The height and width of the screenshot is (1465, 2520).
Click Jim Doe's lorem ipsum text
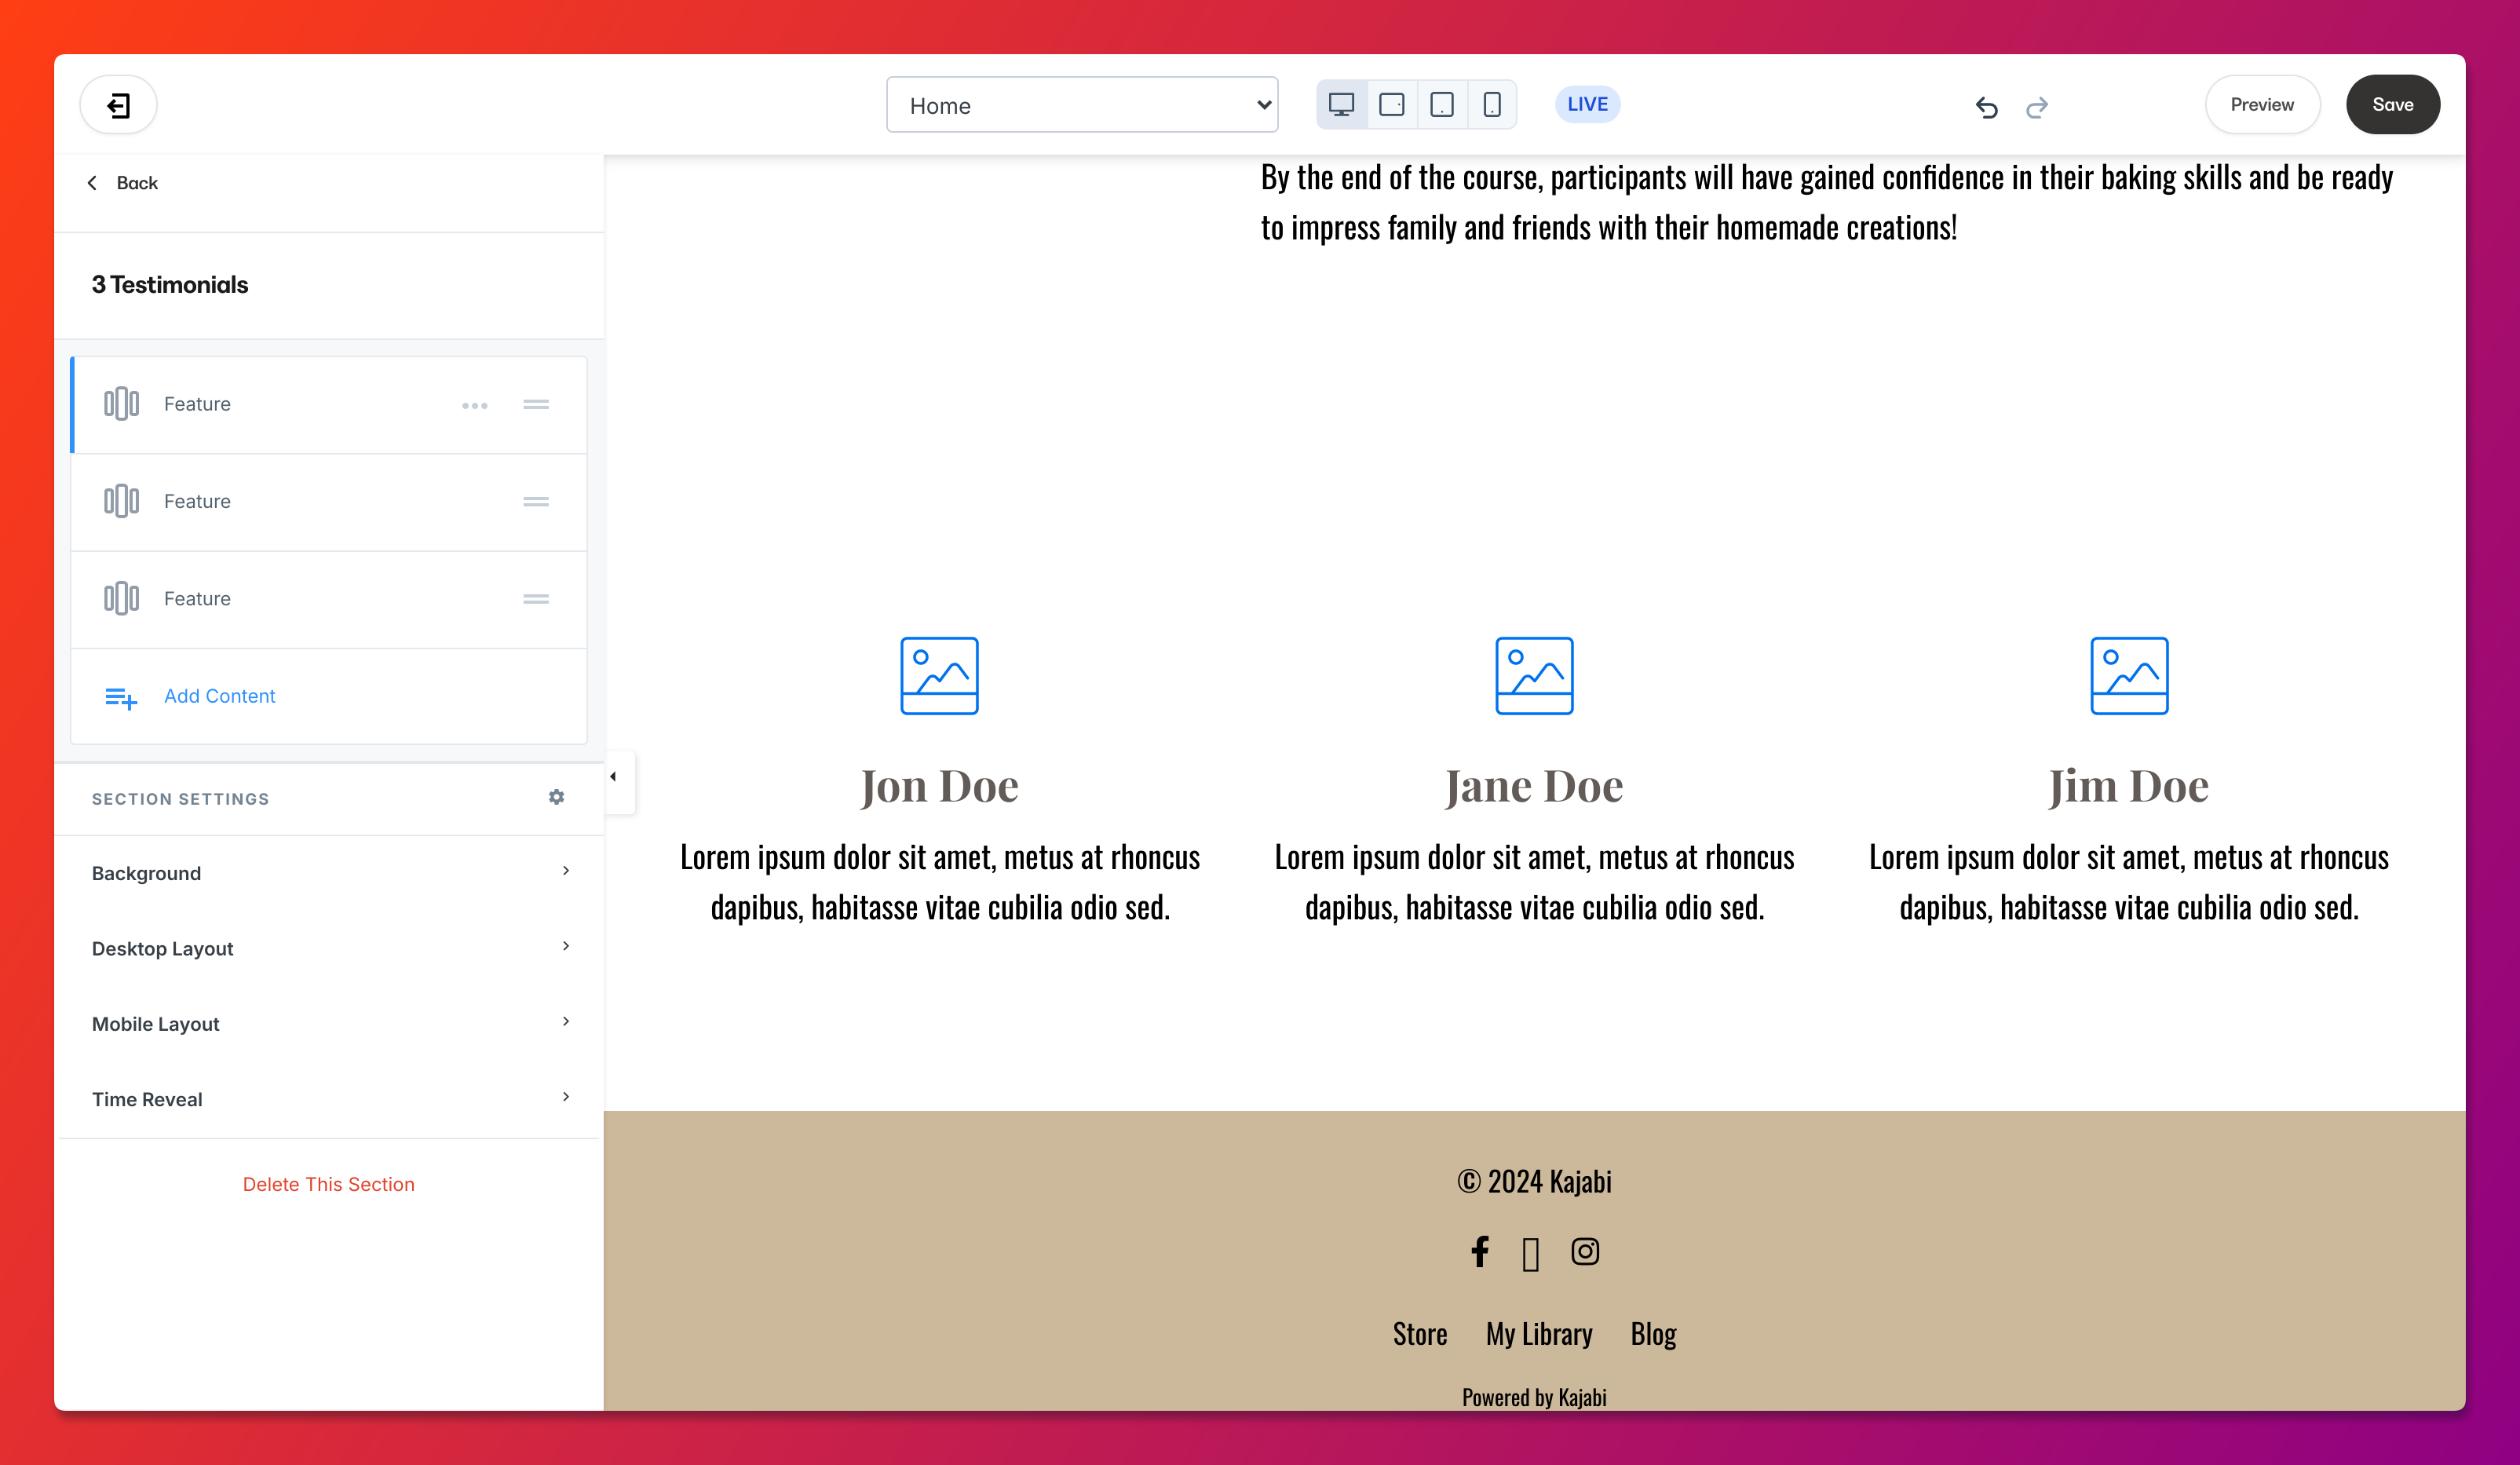[x=2129, y=882]
